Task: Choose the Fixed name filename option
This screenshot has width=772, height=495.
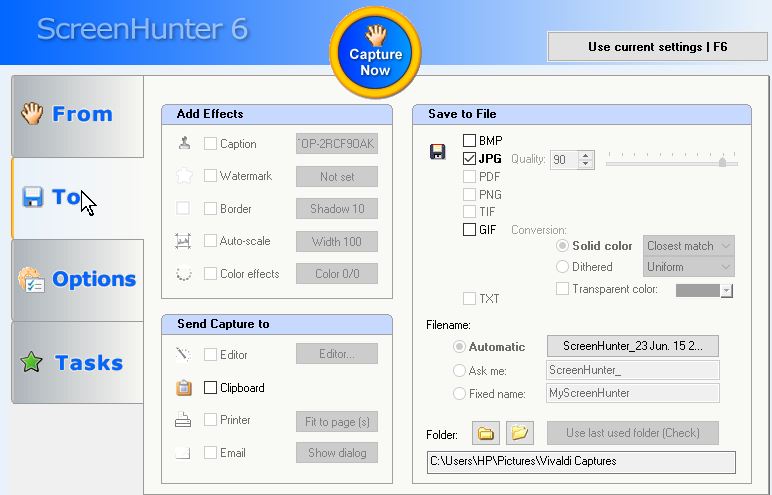Action: [459, 393]
